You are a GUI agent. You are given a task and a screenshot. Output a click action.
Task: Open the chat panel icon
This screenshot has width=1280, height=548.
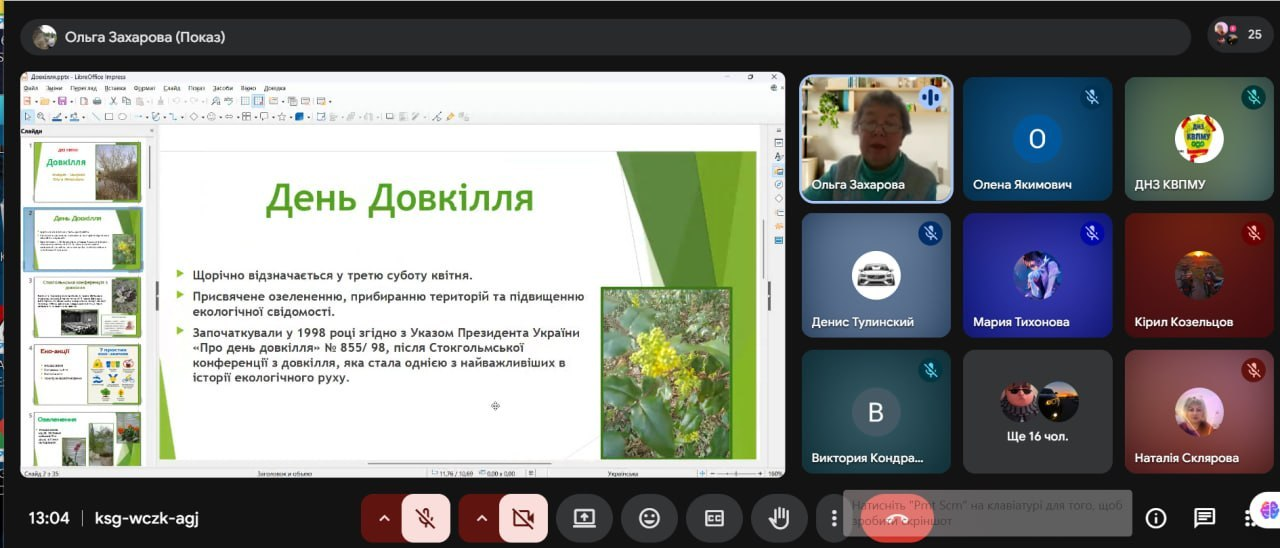click(x=1205, y=518)
